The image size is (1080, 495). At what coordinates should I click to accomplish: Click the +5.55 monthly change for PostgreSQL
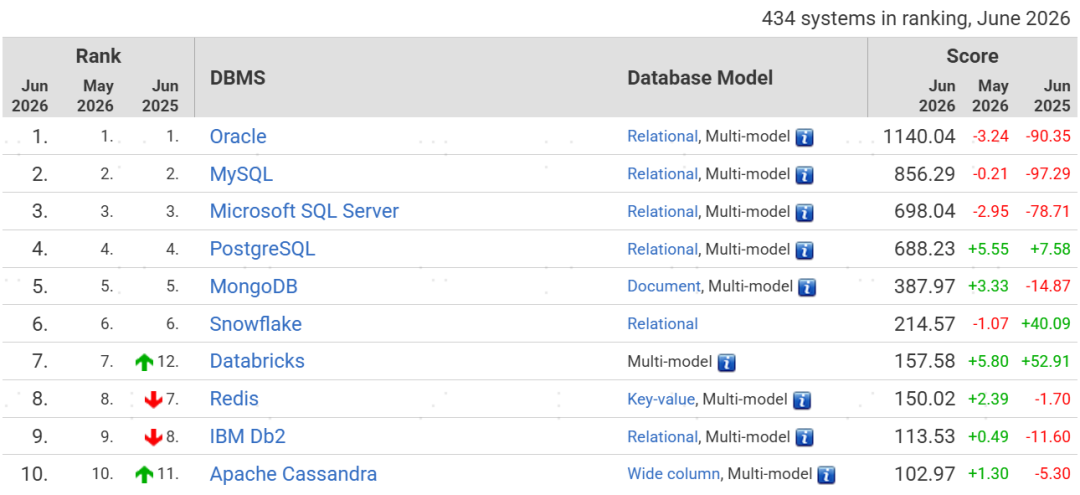point(988,249)
